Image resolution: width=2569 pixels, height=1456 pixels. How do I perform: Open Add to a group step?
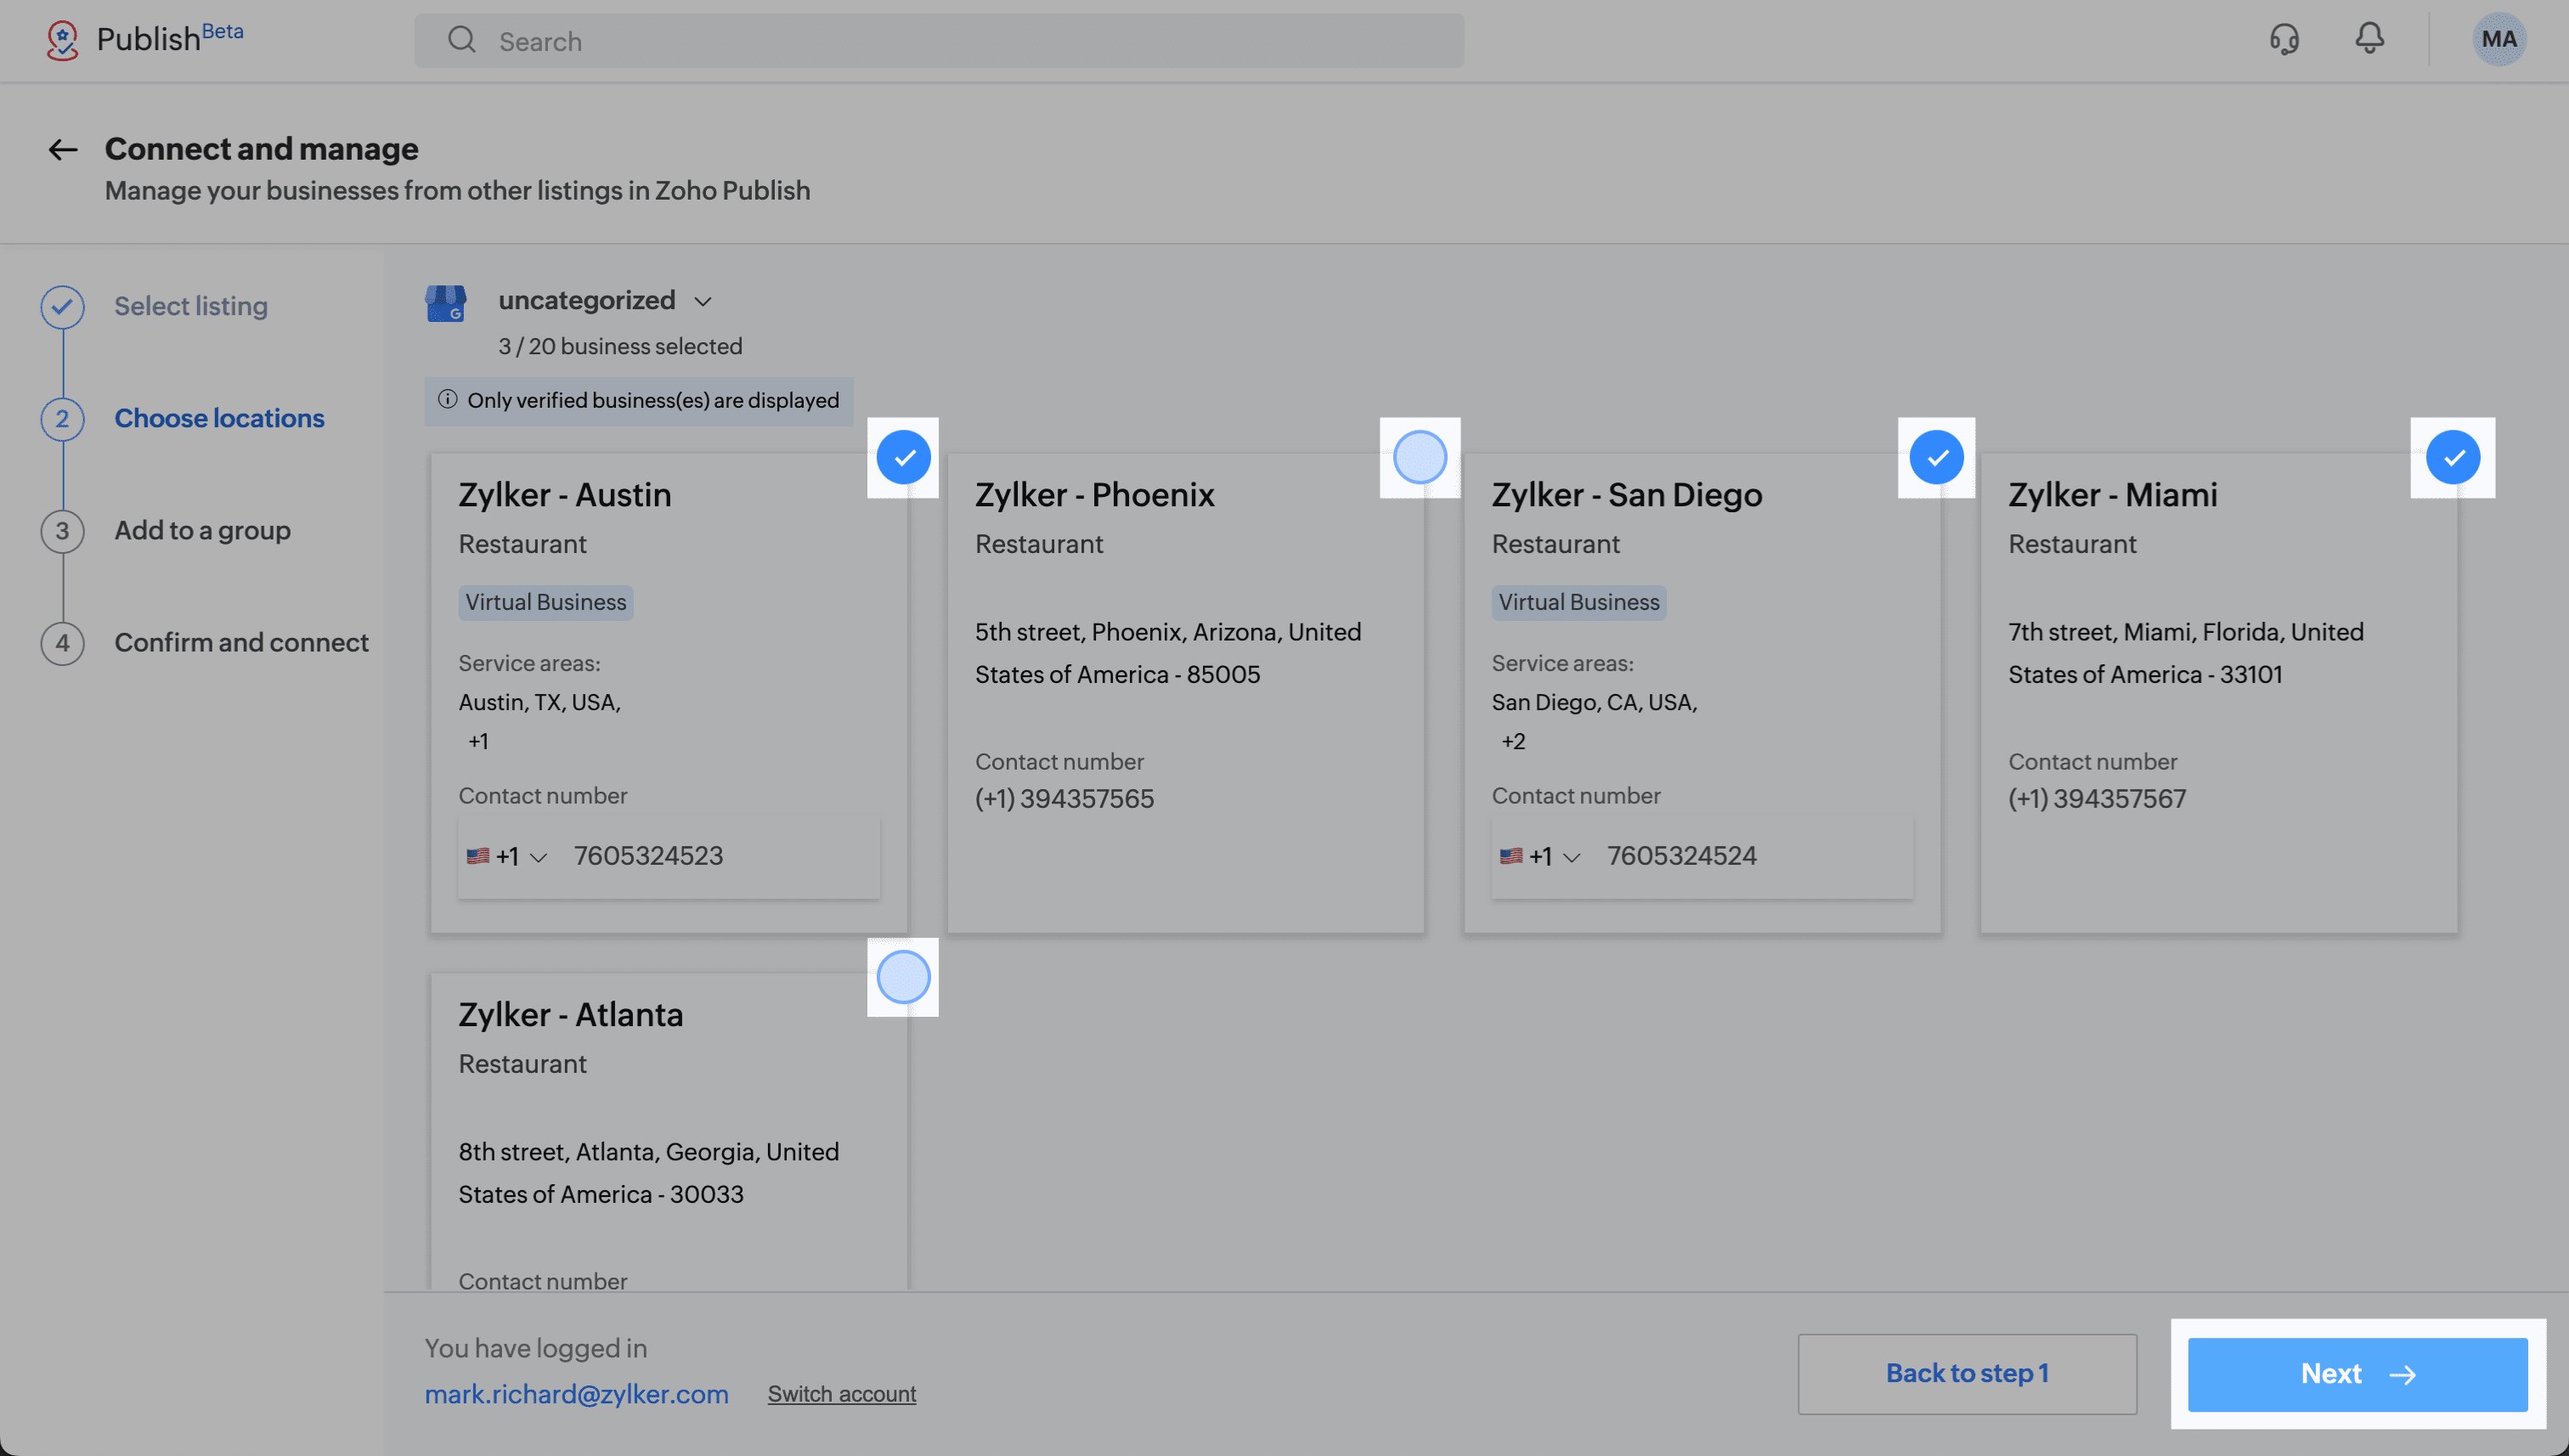click(x=202, y=530)
